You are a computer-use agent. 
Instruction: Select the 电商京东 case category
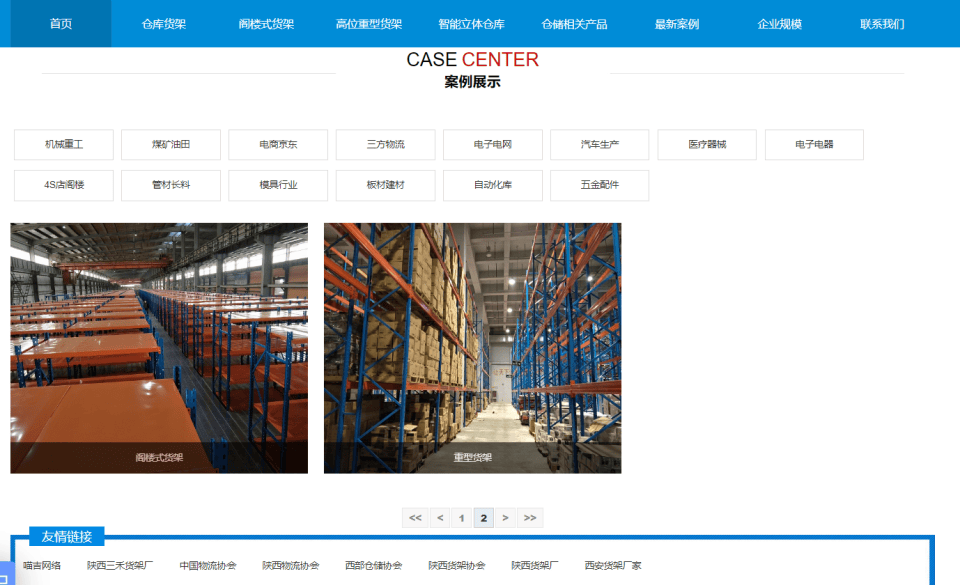point(278,145)
